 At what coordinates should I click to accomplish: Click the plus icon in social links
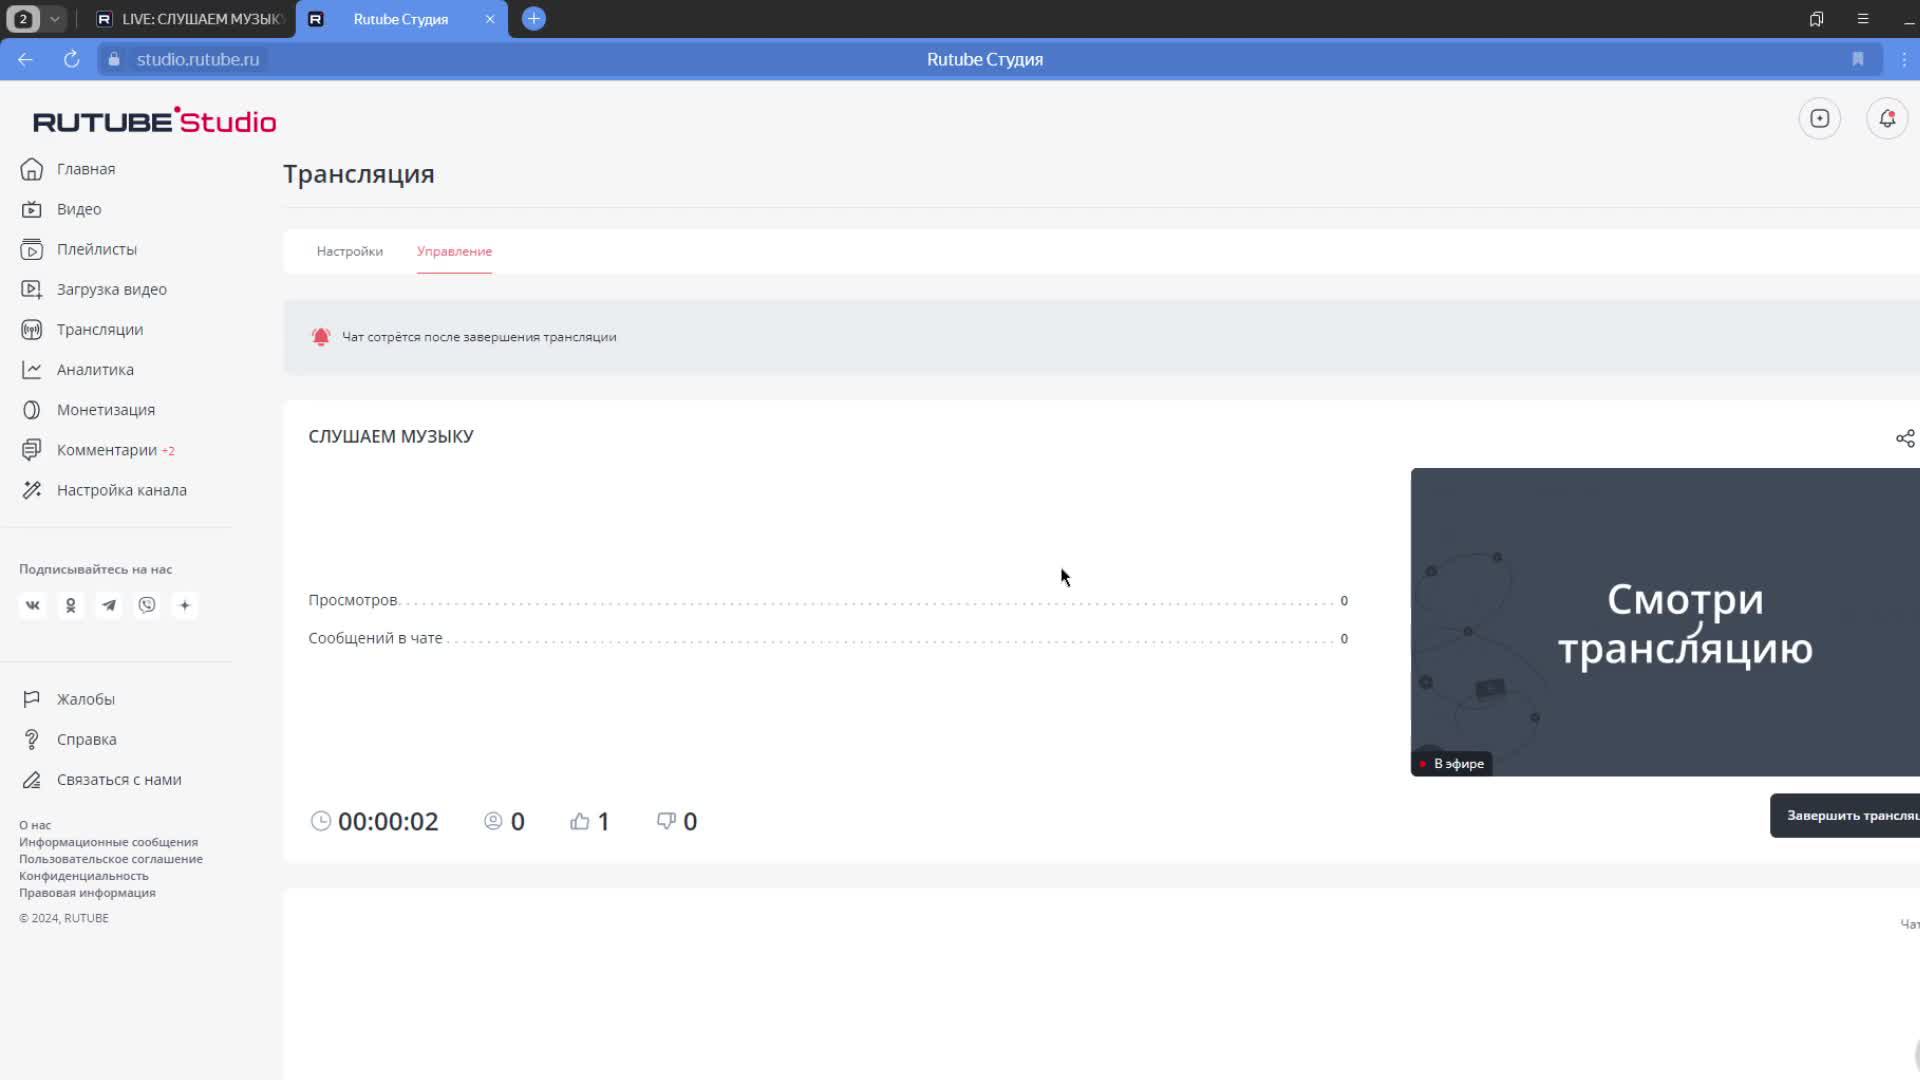pos(185,606)
